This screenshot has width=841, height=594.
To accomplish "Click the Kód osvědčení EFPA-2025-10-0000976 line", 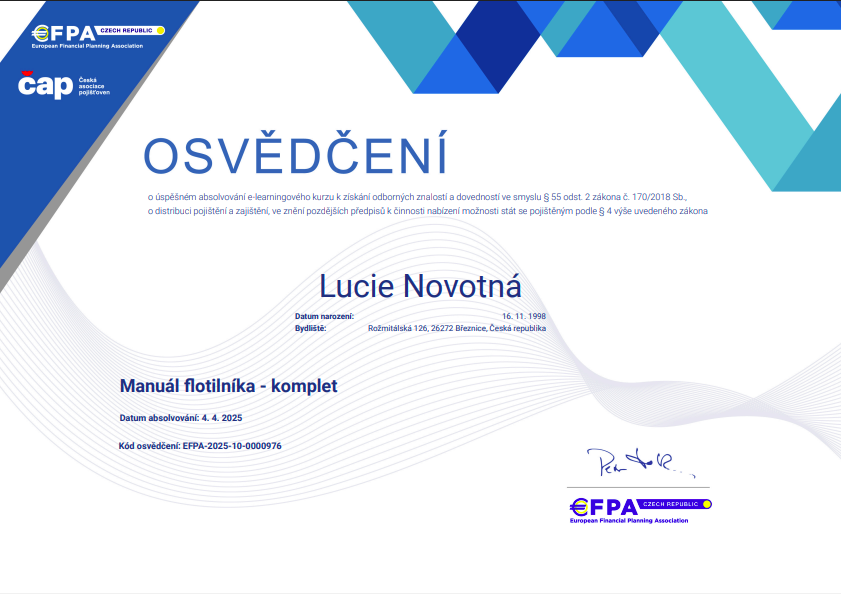I will pyautogui.click(x=200, y=446).
